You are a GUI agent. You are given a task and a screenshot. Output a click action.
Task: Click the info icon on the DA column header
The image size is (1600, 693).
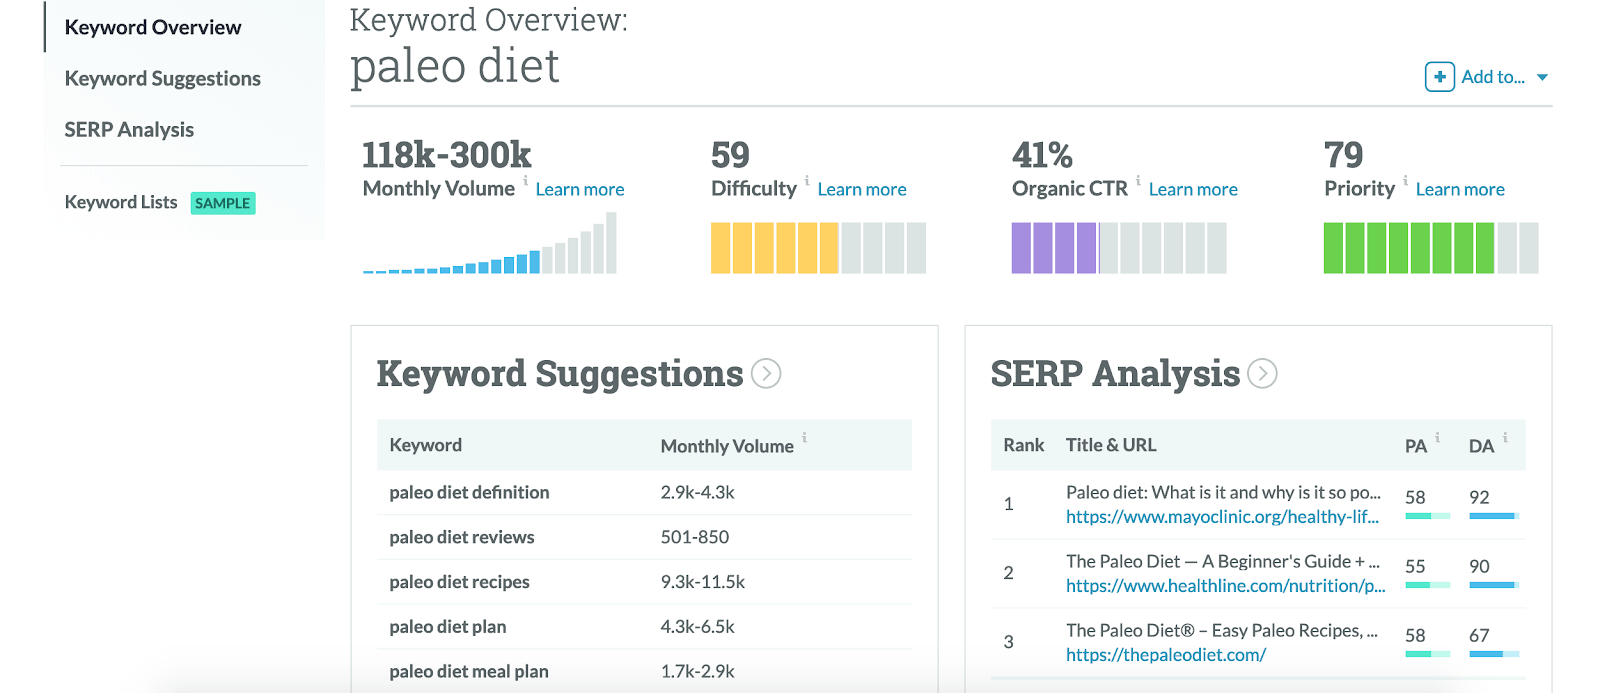(x=1506, y=438)
